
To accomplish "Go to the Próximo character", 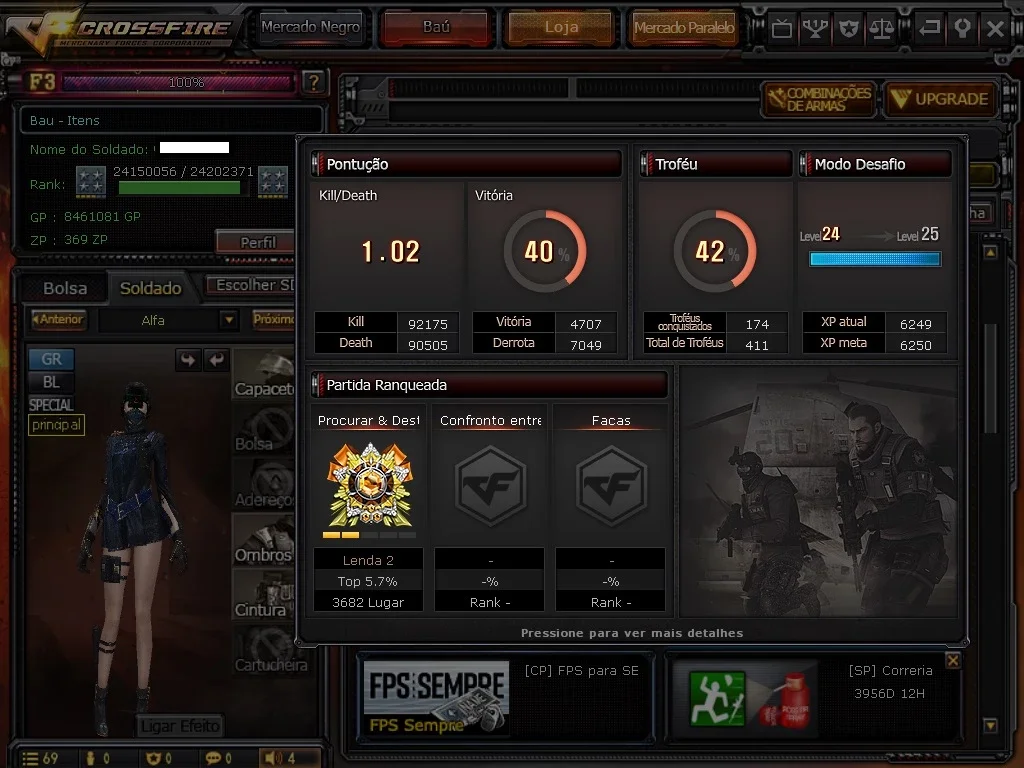I will click(x=273, y=319).
